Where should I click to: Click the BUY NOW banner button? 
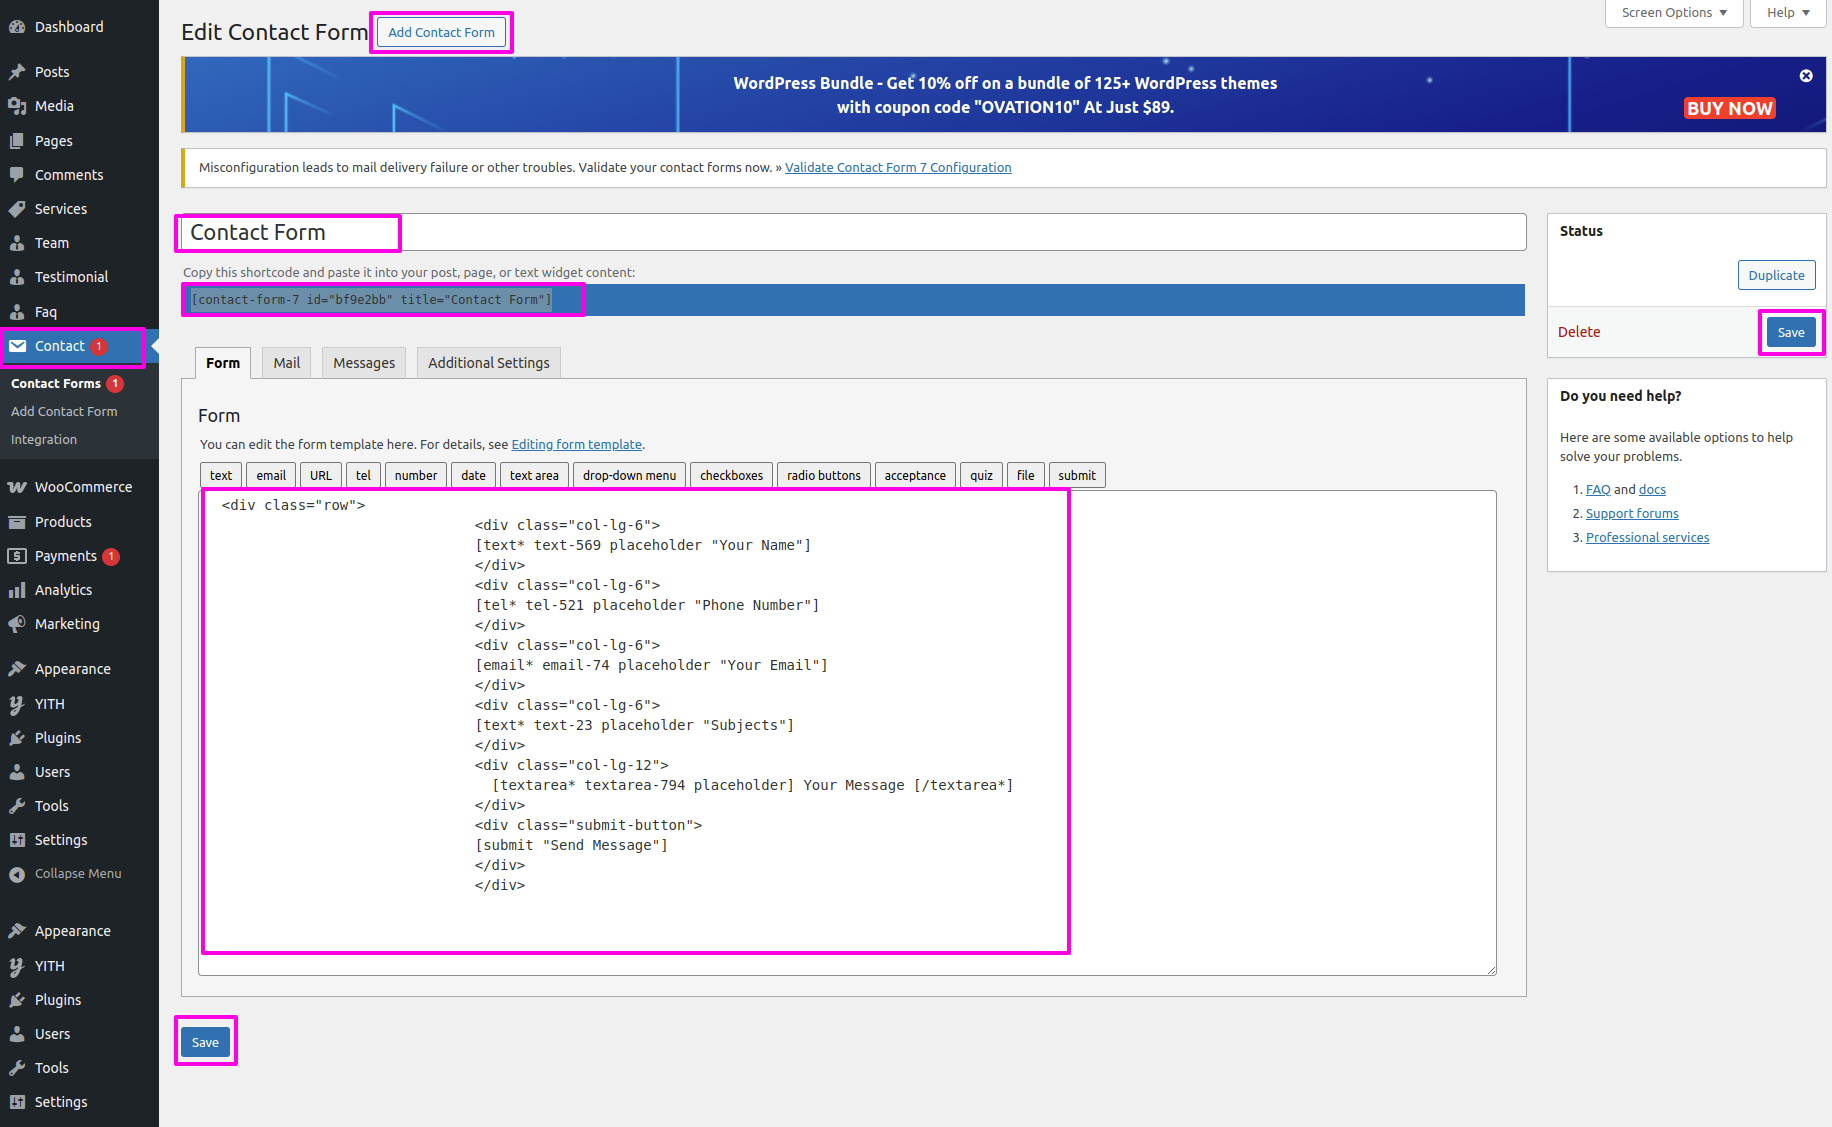click(x=1729, y=108)
